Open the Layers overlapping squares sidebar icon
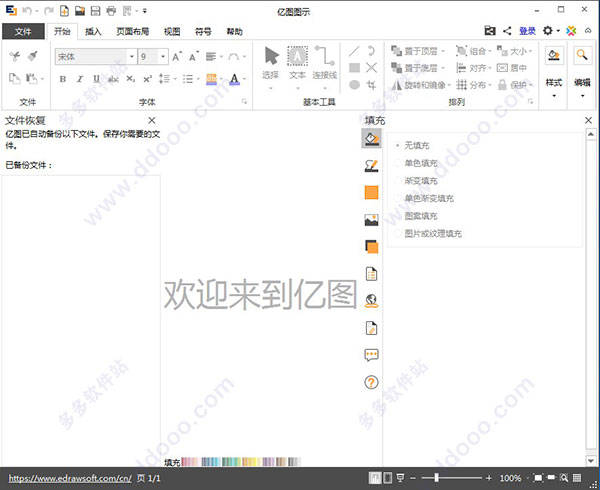Viewport: 600px width, 490px height. [371, 247]
